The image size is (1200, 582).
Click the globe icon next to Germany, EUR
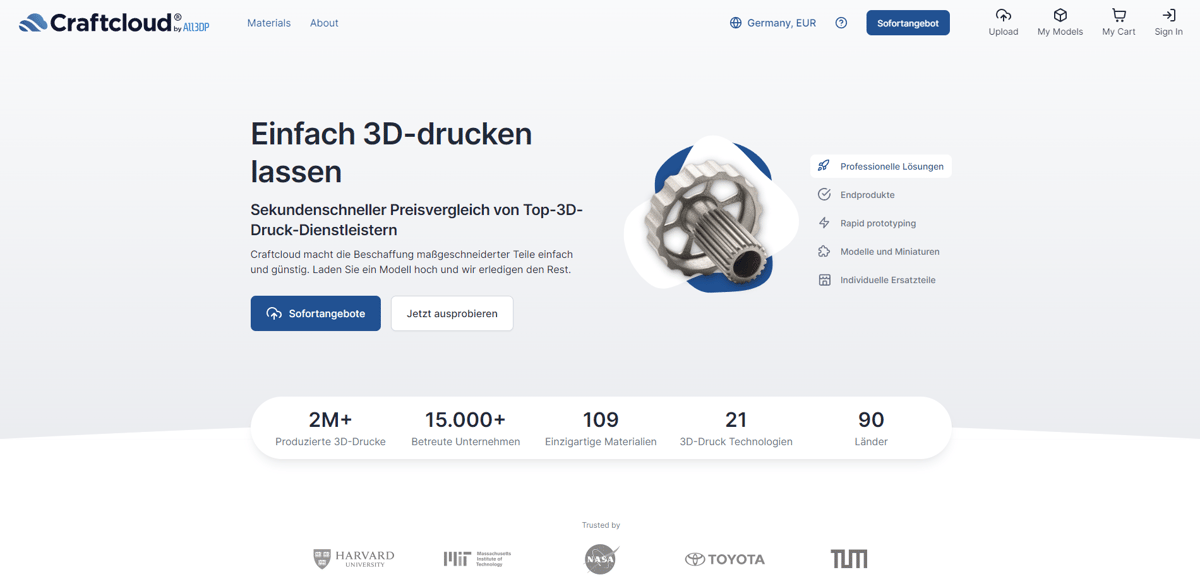(x=736, y=23)
